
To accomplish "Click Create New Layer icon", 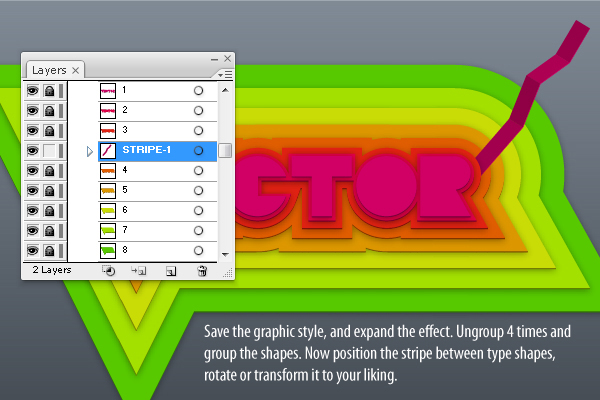I will tap(171, 271).
